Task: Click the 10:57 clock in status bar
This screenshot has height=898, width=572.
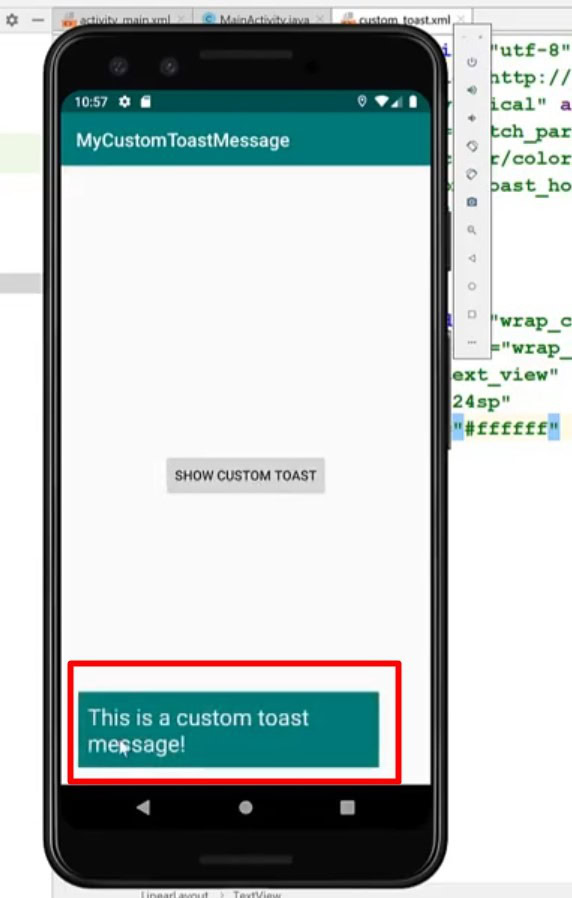Action: pyautogui.click(x=91, y=102)
